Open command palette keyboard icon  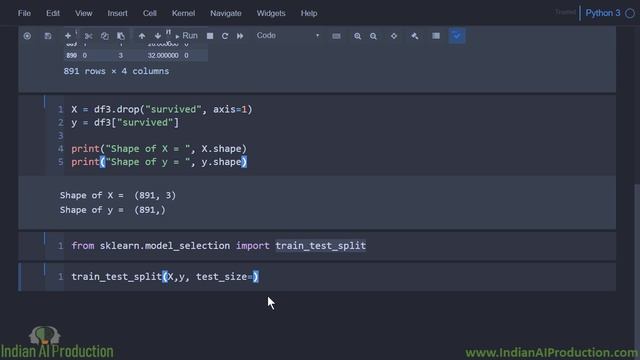coord(336,36)
